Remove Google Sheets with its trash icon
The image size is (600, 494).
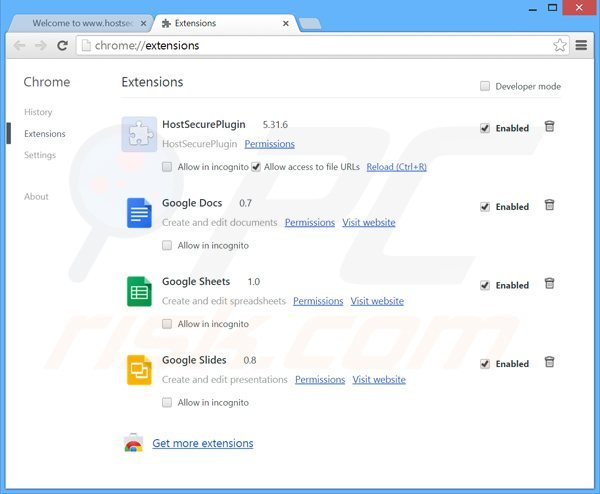tap(549, 284)
